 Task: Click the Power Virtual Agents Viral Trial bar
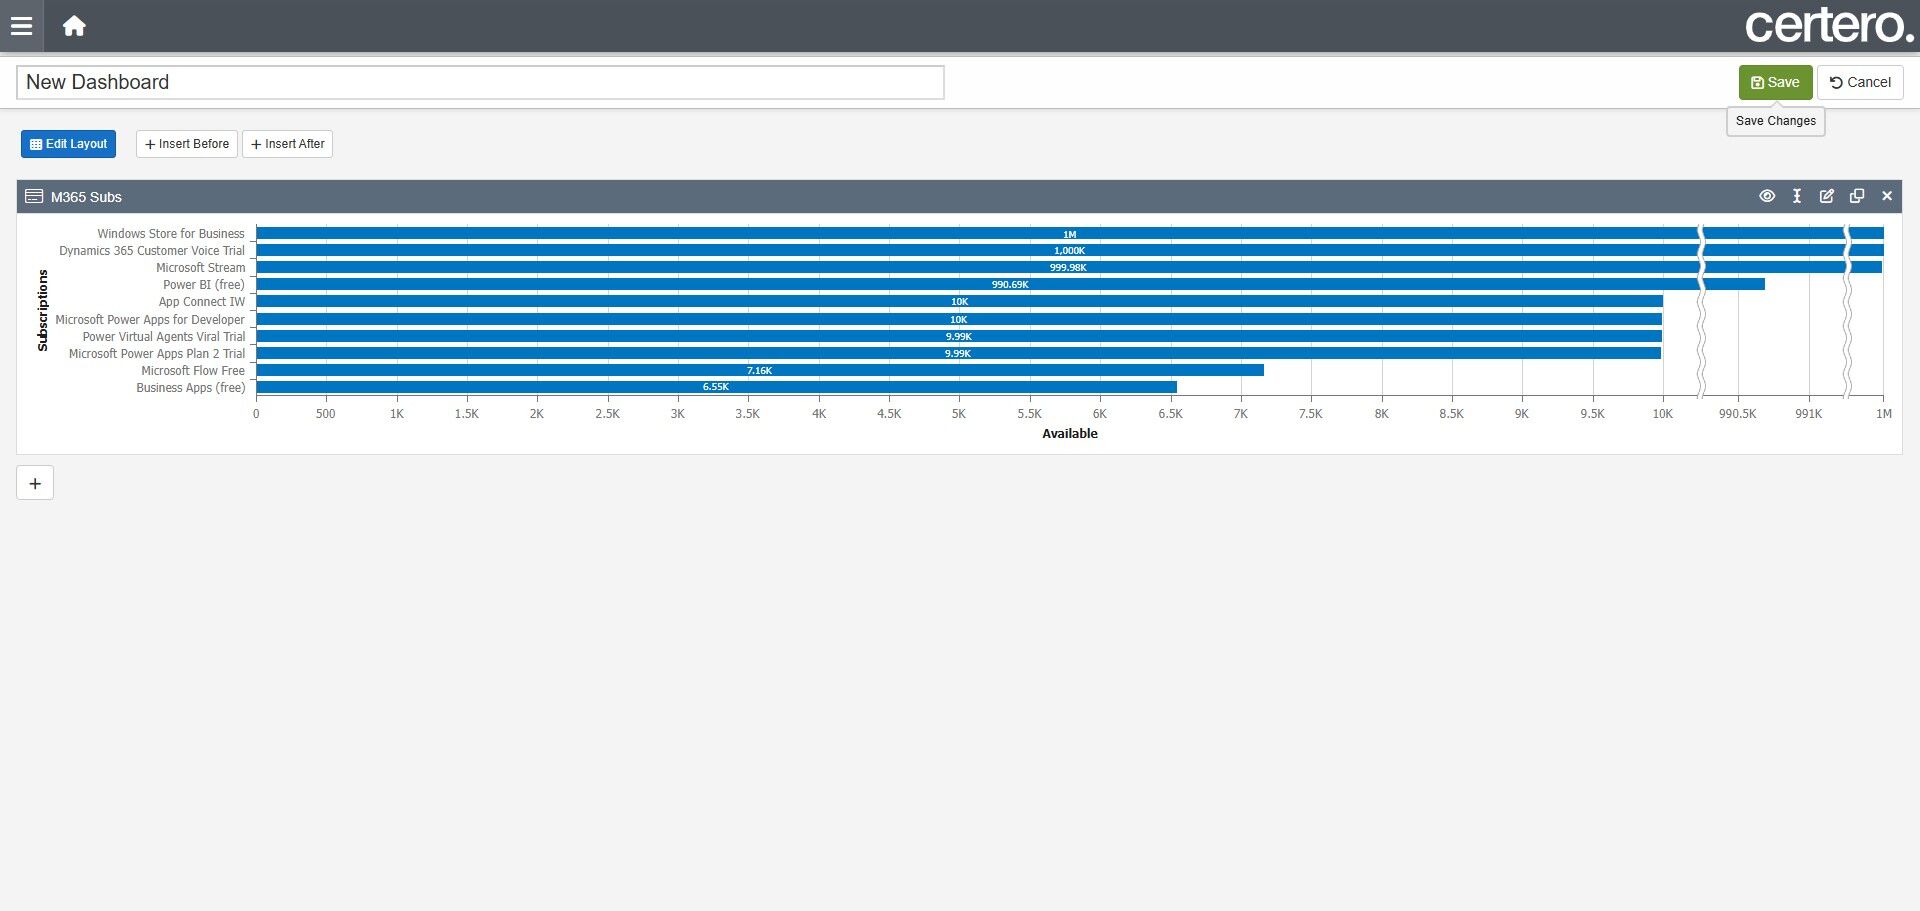point(958,336)
